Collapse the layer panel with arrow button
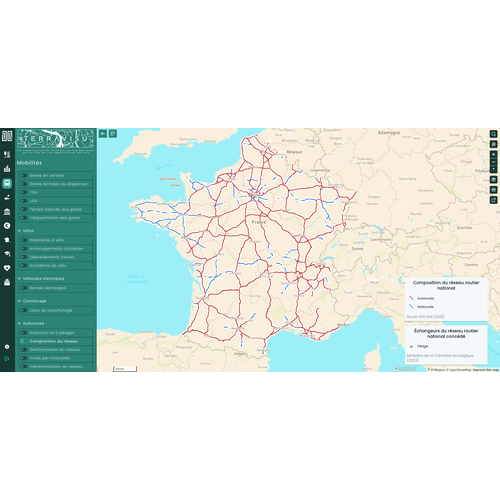This screenshot has width=500, height=500. coord(103,134)
